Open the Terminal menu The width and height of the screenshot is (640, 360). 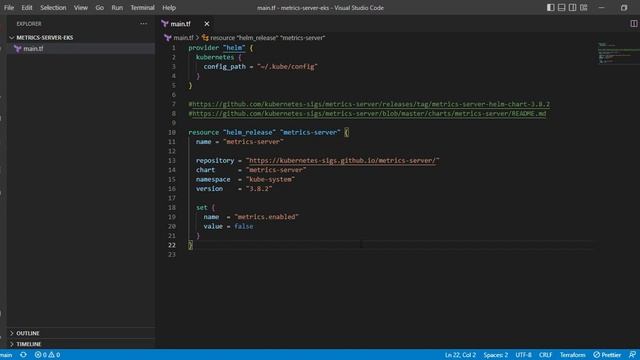[142, 8]
